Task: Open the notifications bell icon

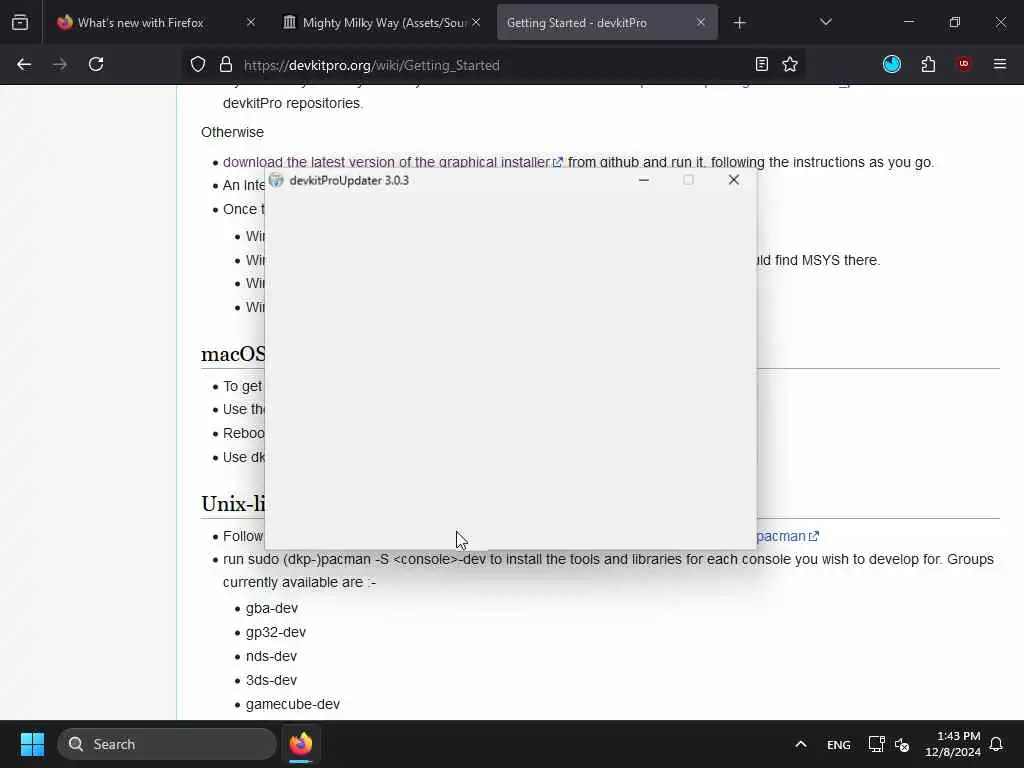Action: click(996, 744)
